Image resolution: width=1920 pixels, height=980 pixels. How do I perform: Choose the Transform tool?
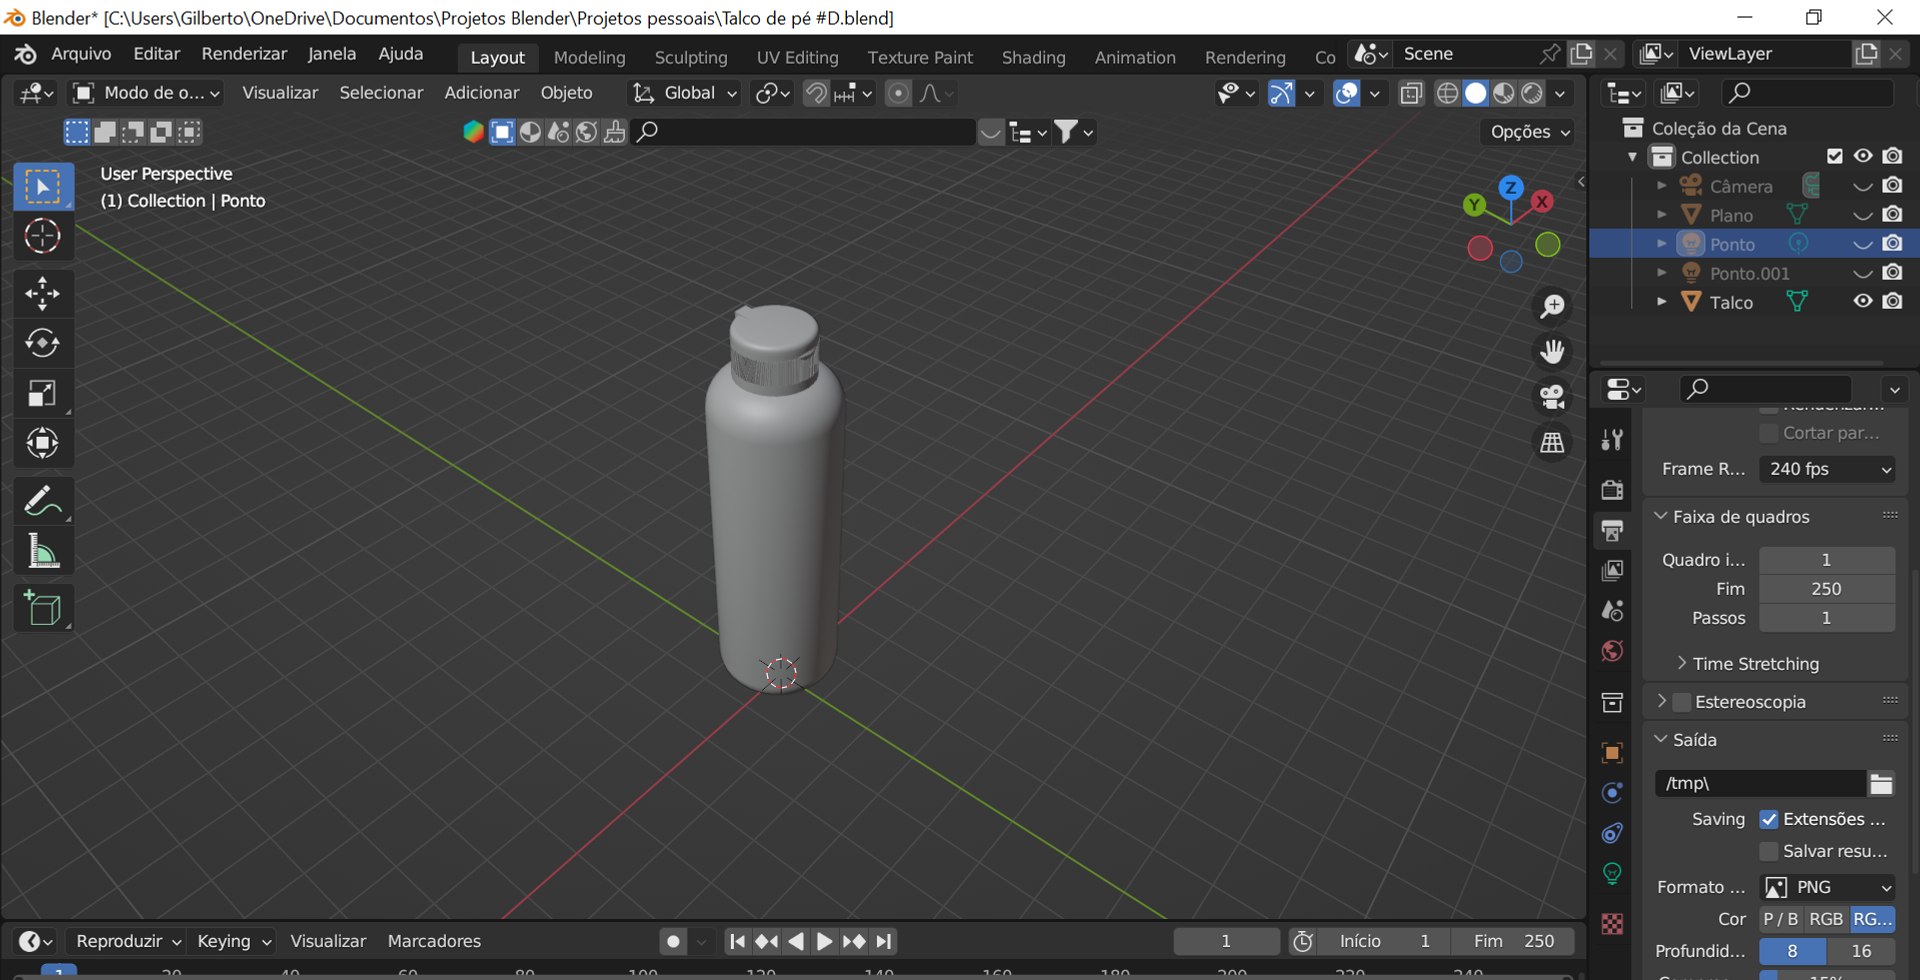click(x=42, y=443)
